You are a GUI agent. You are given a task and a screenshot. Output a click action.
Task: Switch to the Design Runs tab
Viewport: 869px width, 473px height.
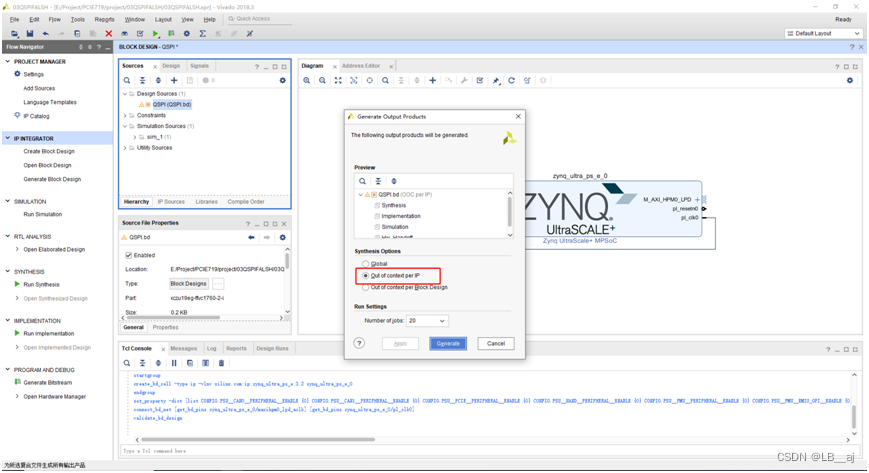pyautogui.click(x=272, y=349)
